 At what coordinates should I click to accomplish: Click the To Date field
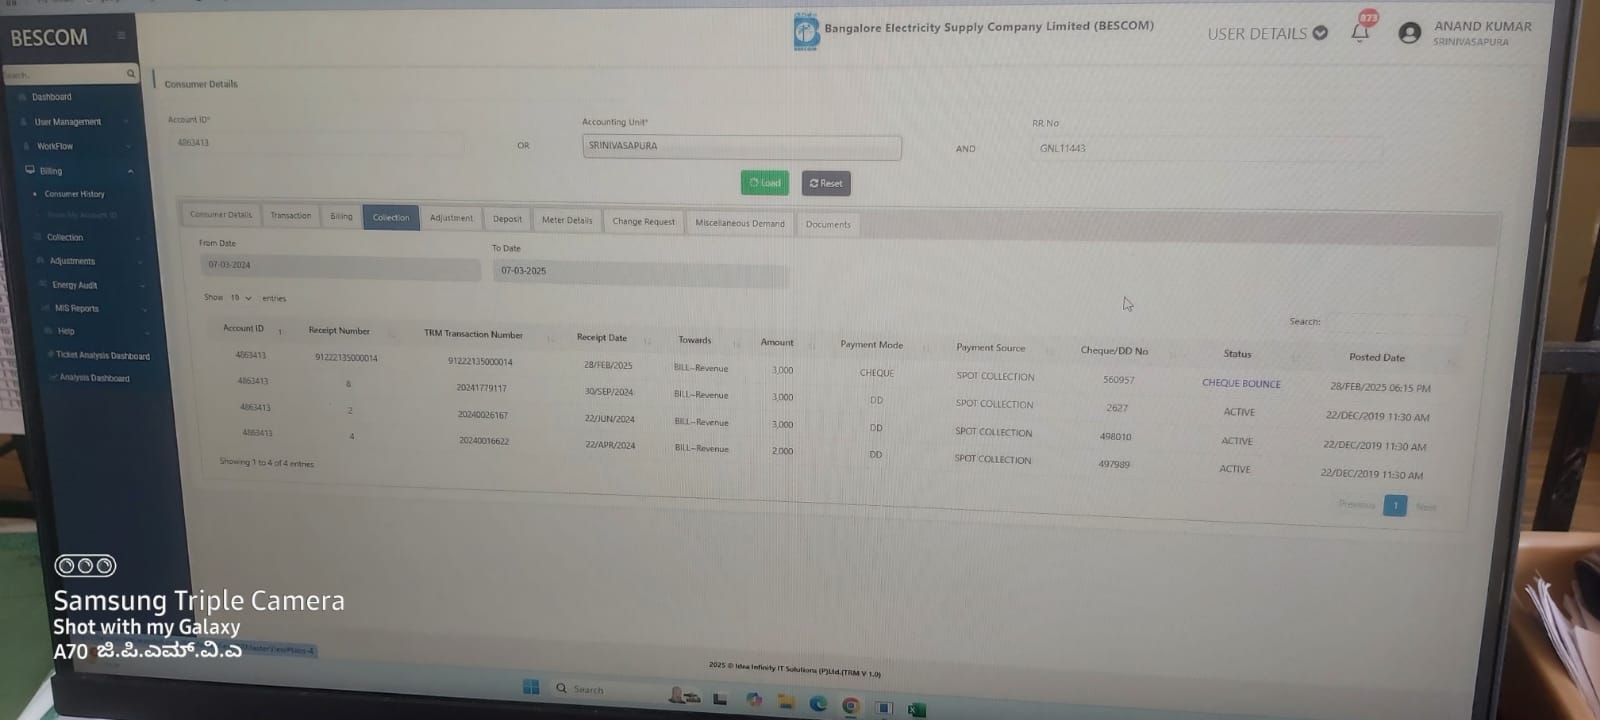click(640, 272)
